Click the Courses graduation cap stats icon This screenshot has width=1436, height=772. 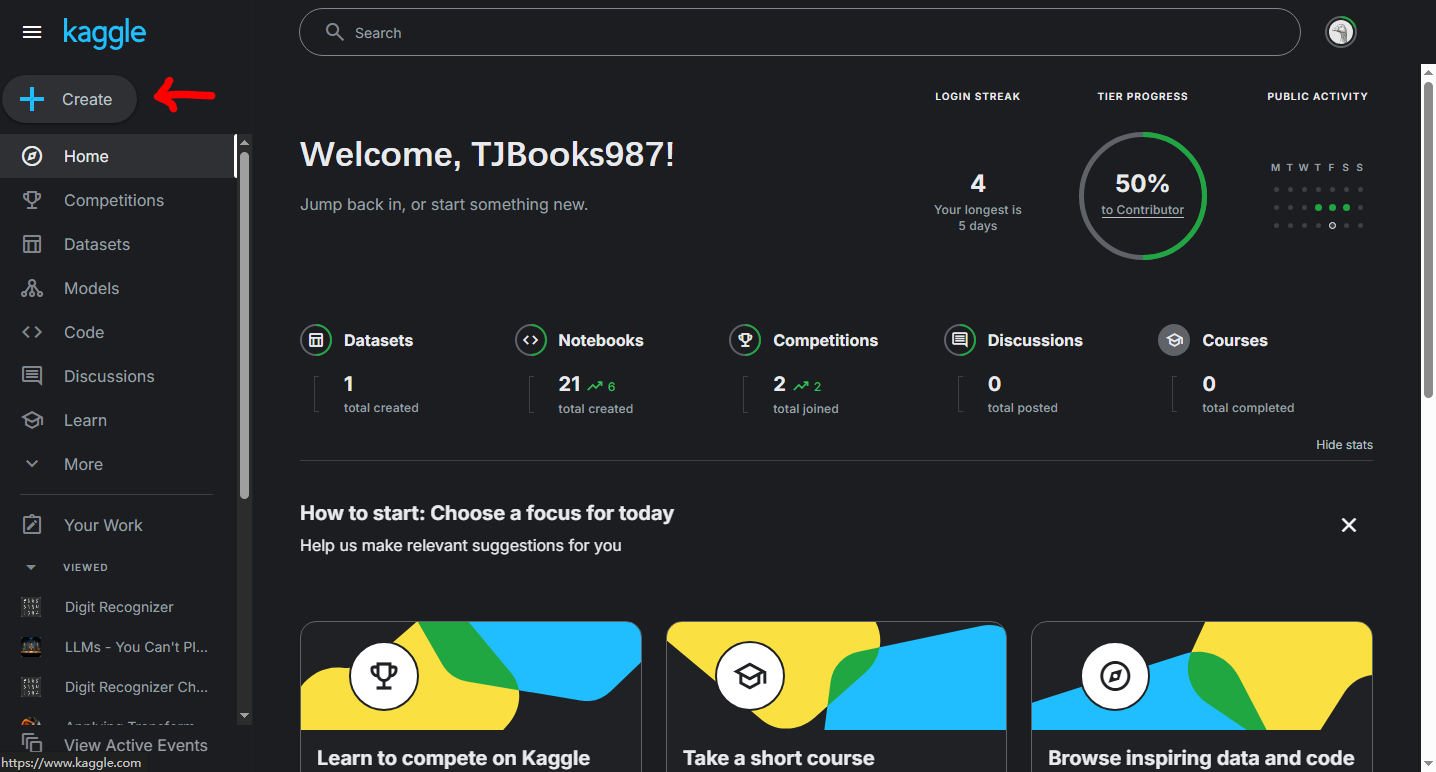(1174, 340)
